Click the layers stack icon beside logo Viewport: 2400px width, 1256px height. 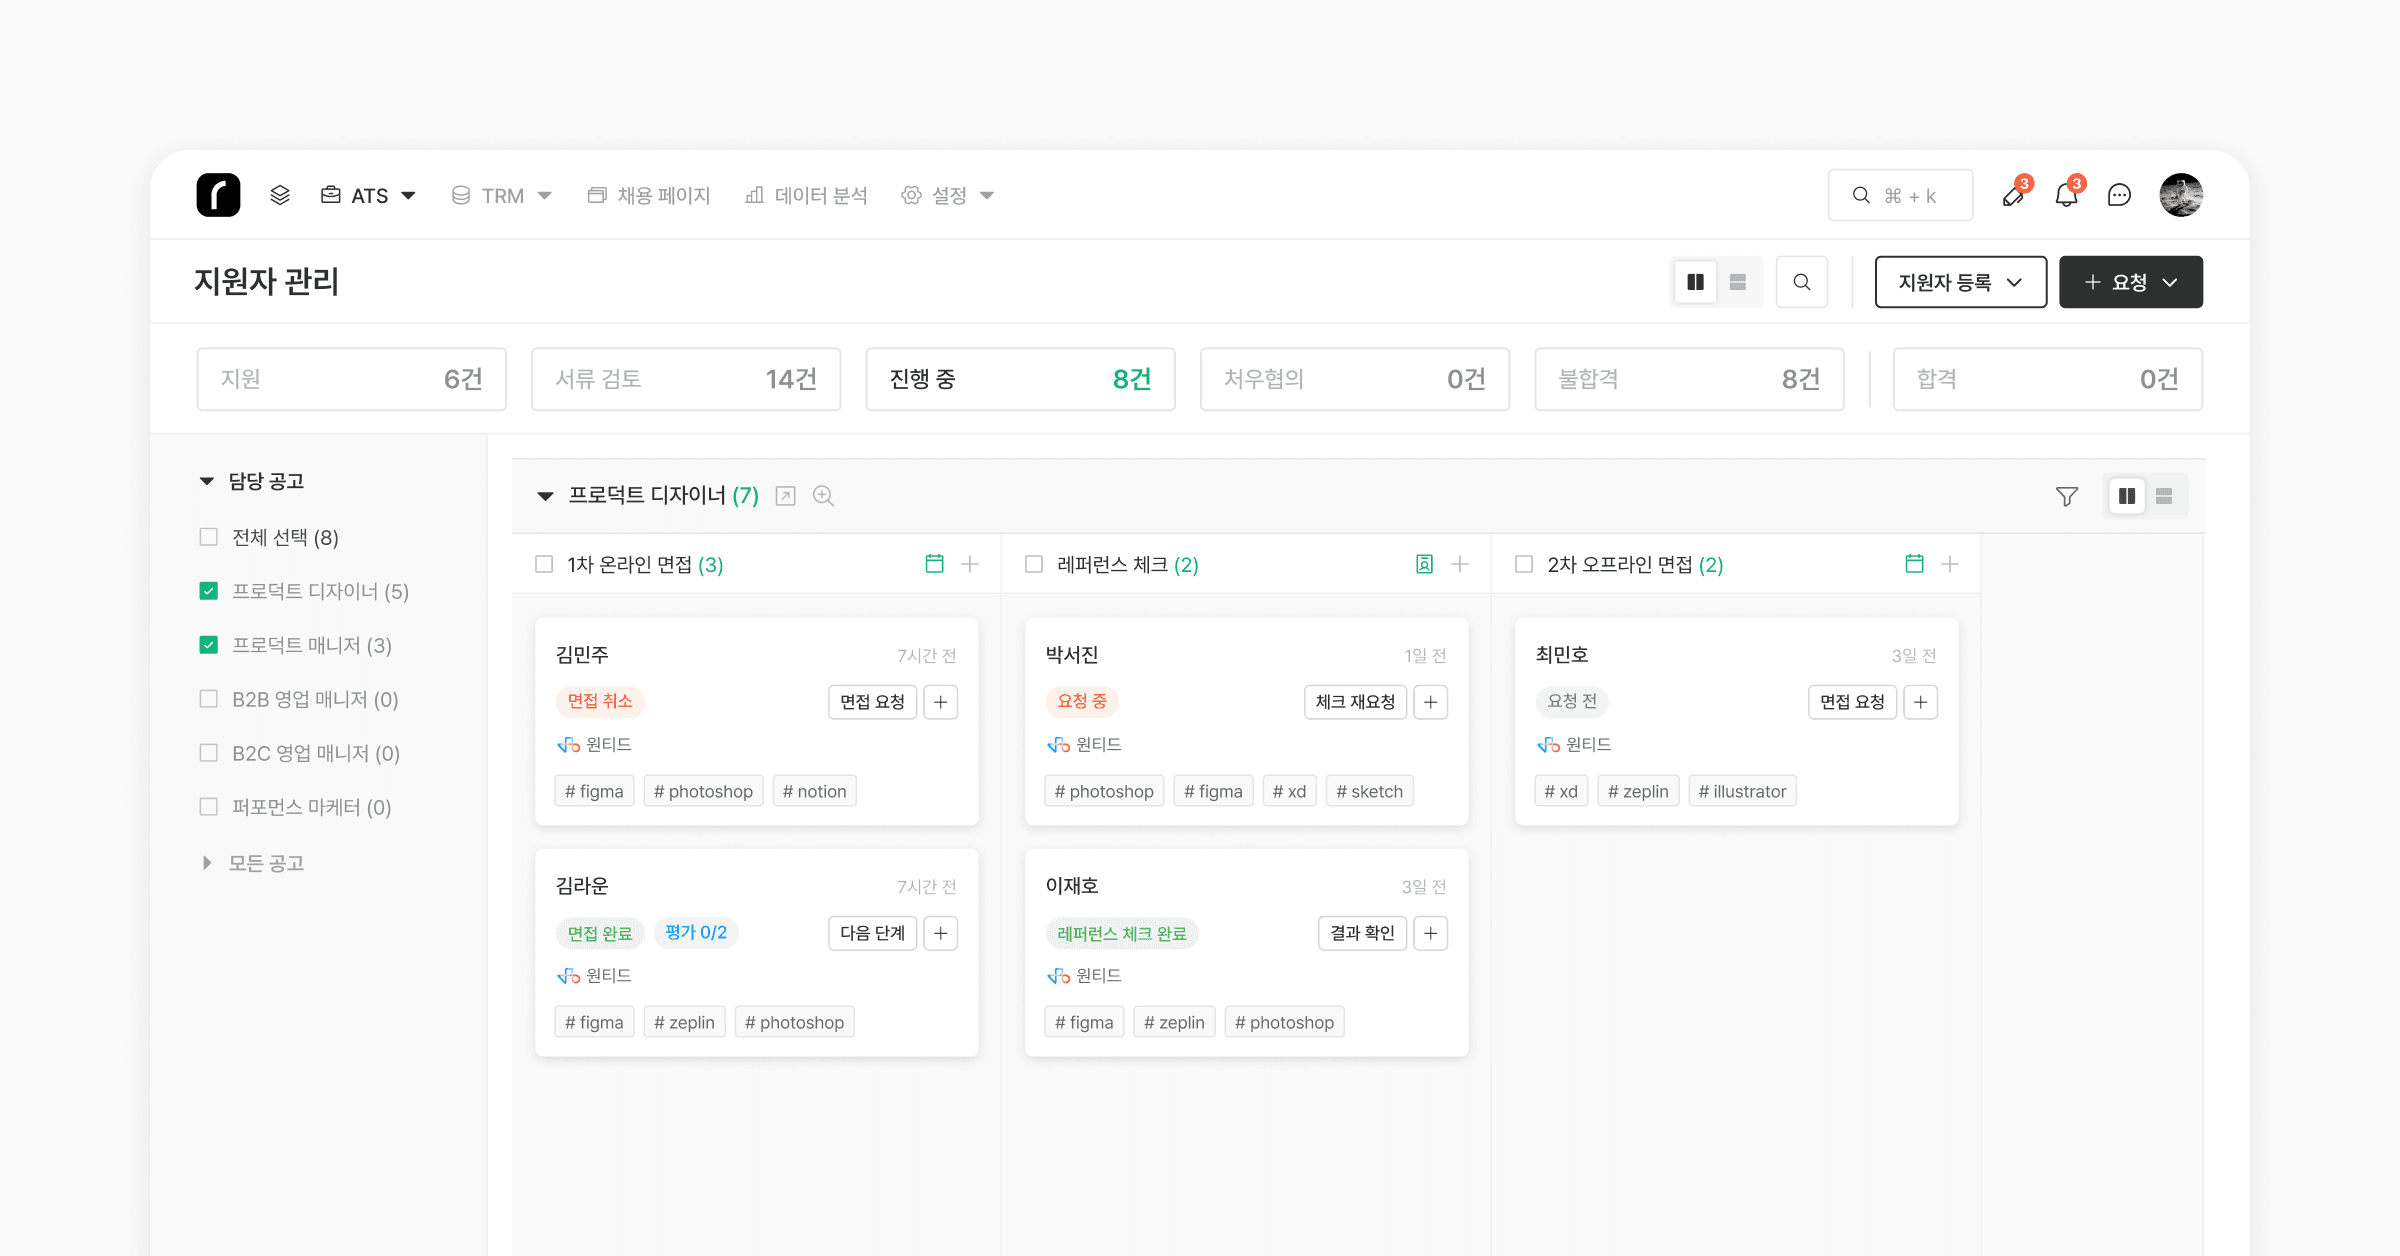tap(280, 195)
